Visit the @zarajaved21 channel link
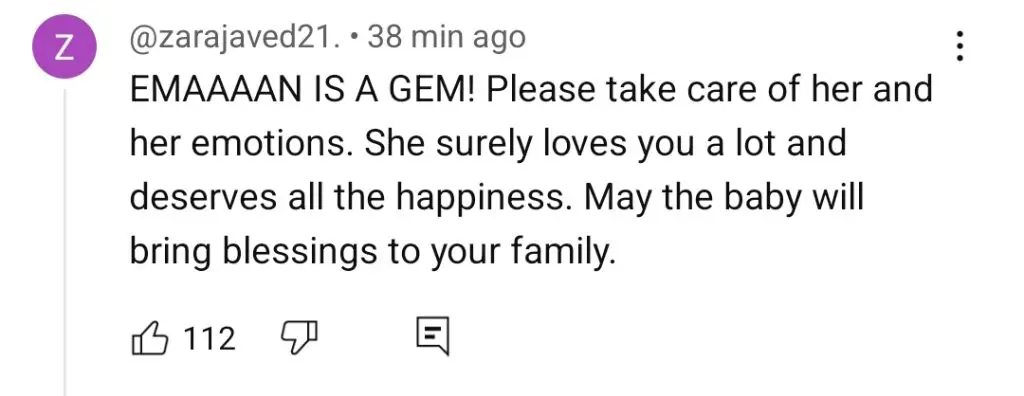This screenshot has width=1024, height=396. coord(235,39)
